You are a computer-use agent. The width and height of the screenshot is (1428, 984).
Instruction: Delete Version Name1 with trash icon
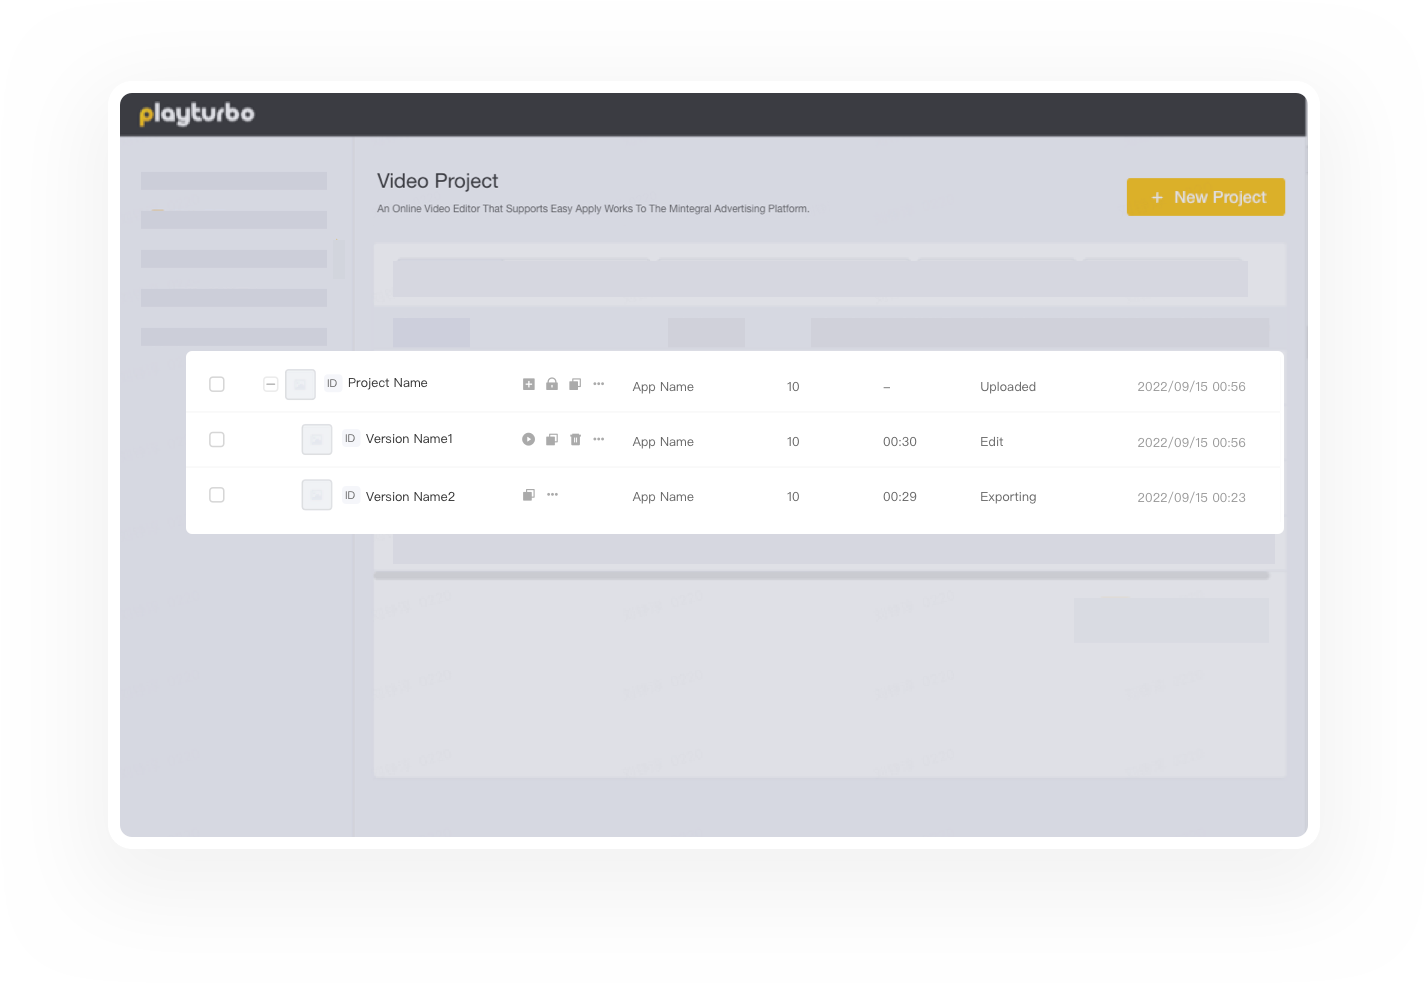click(575, 439)
